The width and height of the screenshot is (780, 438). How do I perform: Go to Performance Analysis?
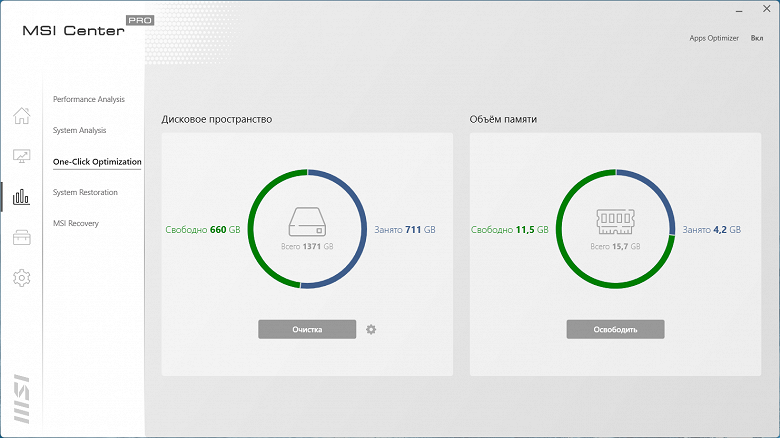pos(89,99)
